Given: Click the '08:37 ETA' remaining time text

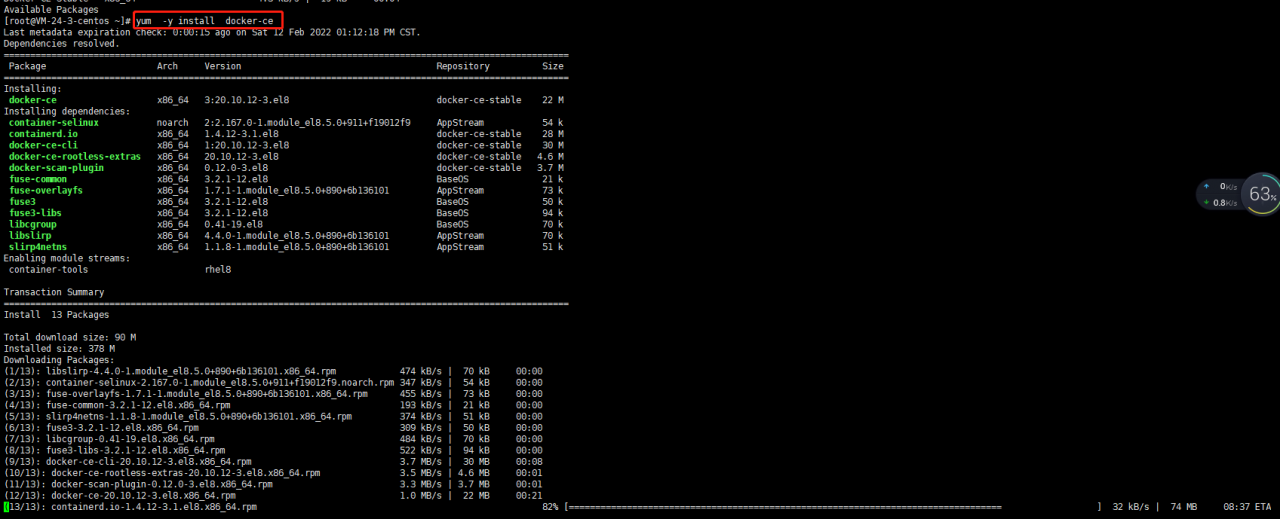Looking at the screenshot, I should click(x=1245, y=507).
